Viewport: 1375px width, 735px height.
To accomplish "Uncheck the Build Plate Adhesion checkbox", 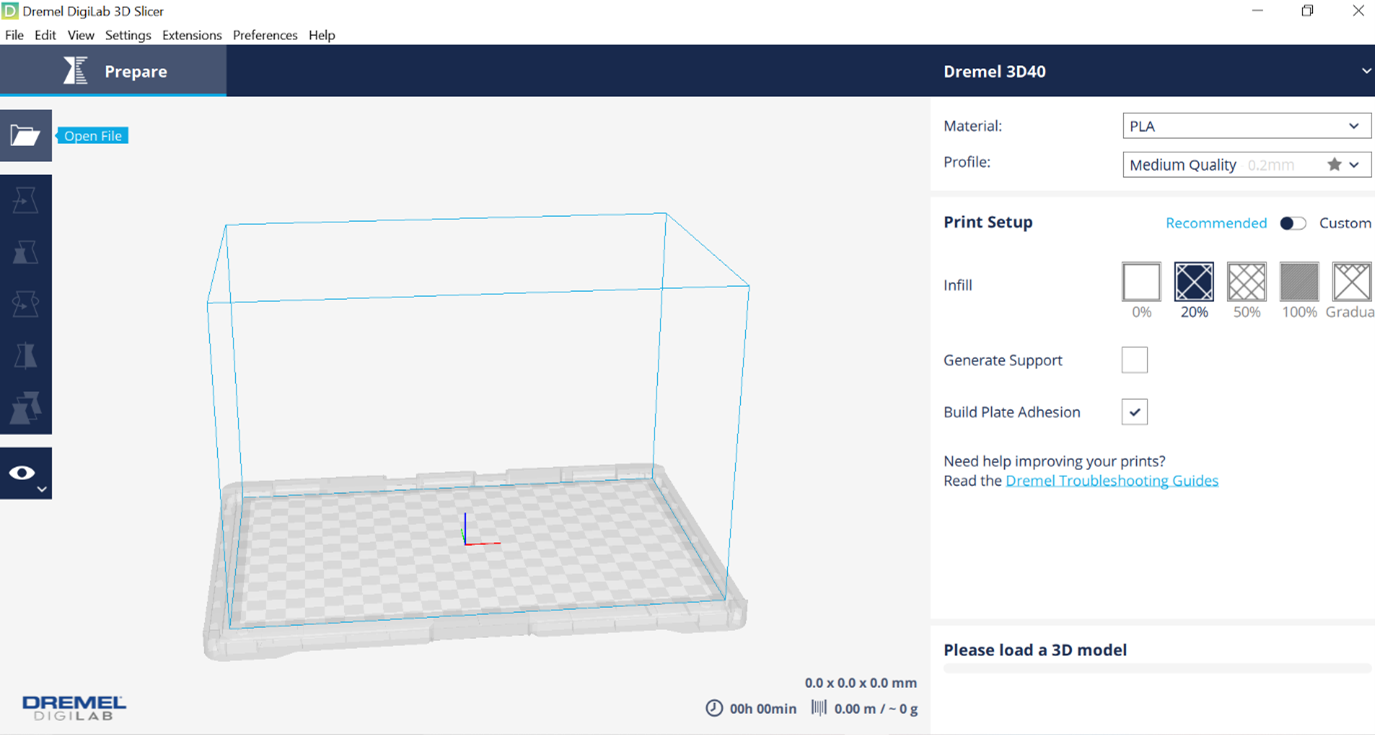I will click(x=1134, y=412).
